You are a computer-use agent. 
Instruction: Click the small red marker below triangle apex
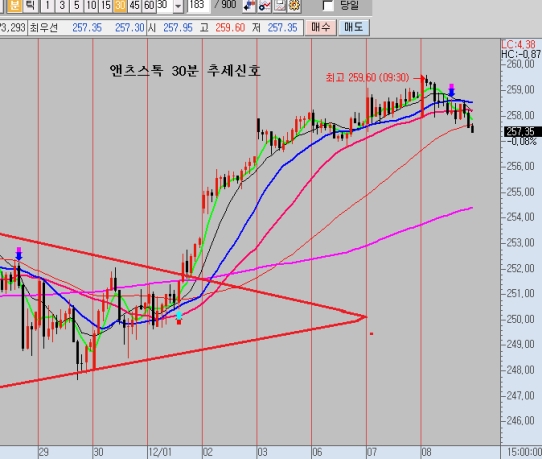click(372, 334)
